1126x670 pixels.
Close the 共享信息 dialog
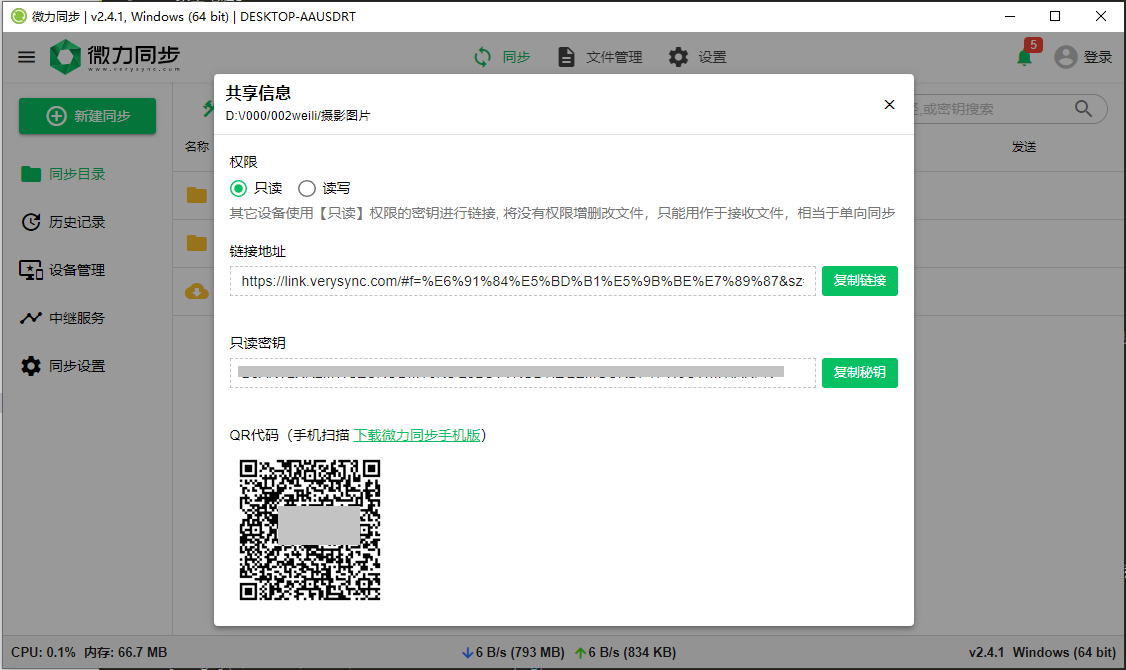[889, 105]
